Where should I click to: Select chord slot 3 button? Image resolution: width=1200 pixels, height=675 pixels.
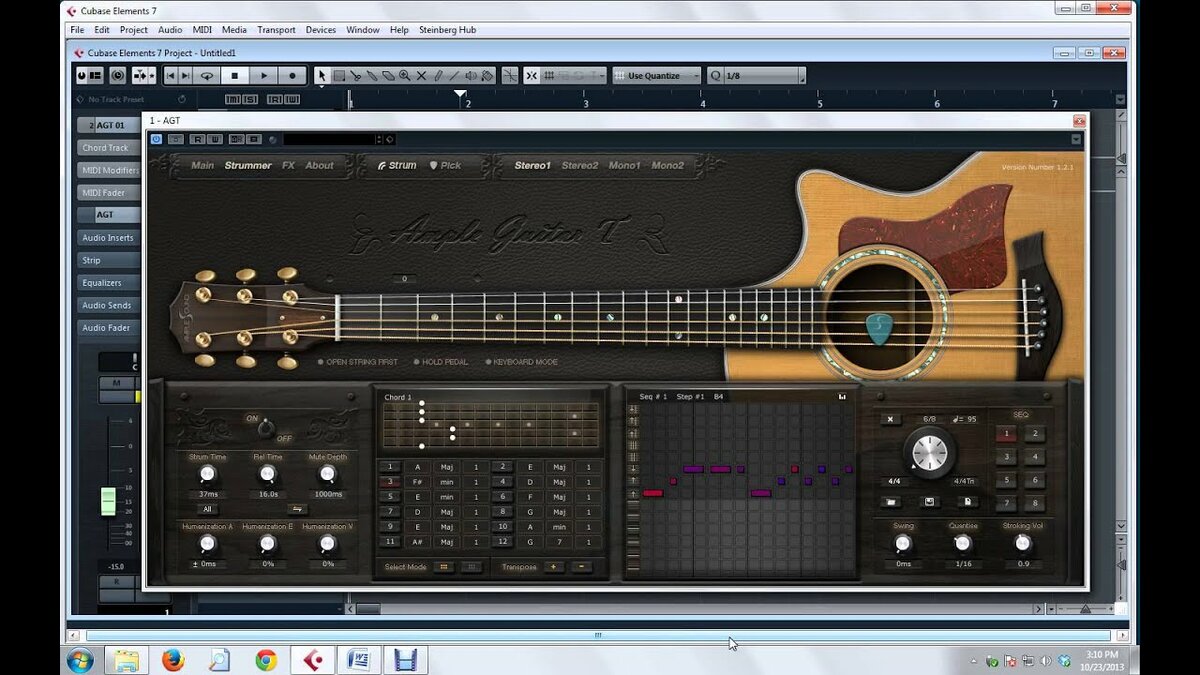(x=389, y=482)
